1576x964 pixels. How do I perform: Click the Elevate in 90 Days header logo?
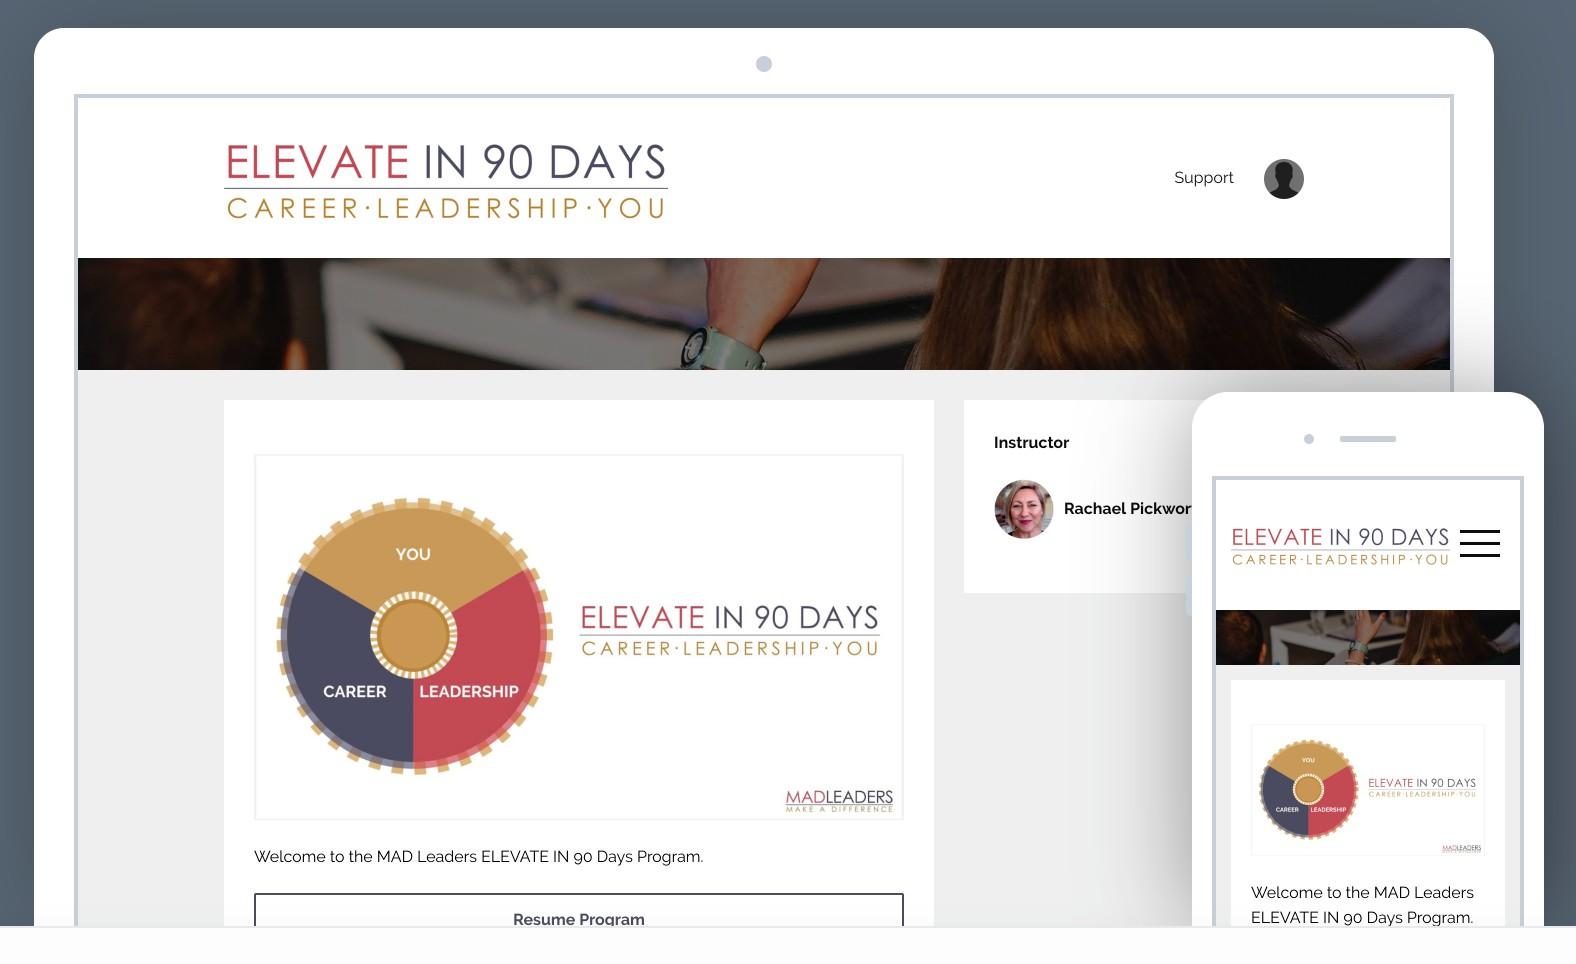click(x=446, y=181)
